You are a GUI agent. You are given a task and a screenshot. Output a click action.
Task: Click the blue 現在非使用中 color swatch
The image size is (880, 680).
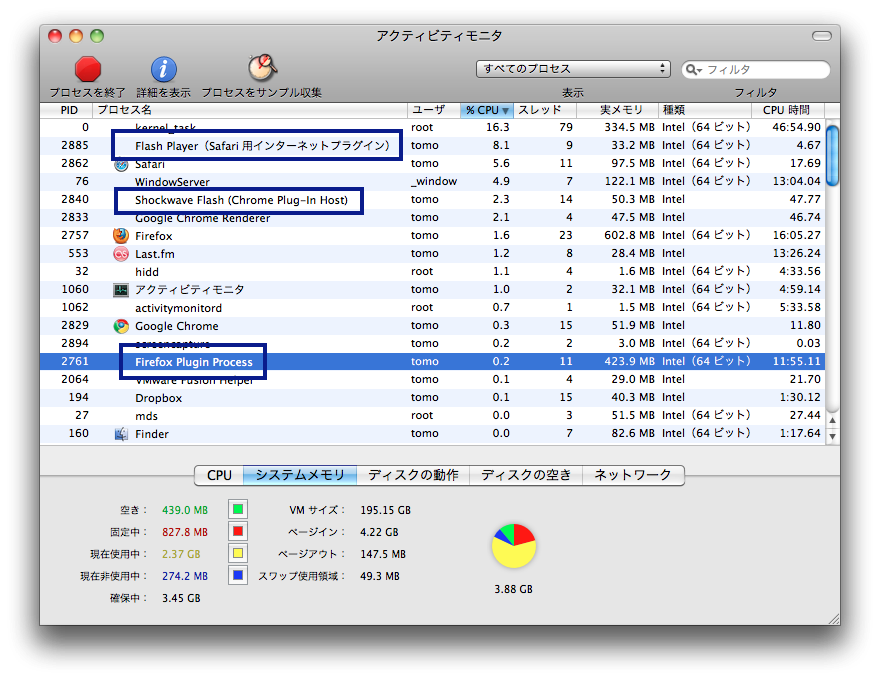[238, 575]
